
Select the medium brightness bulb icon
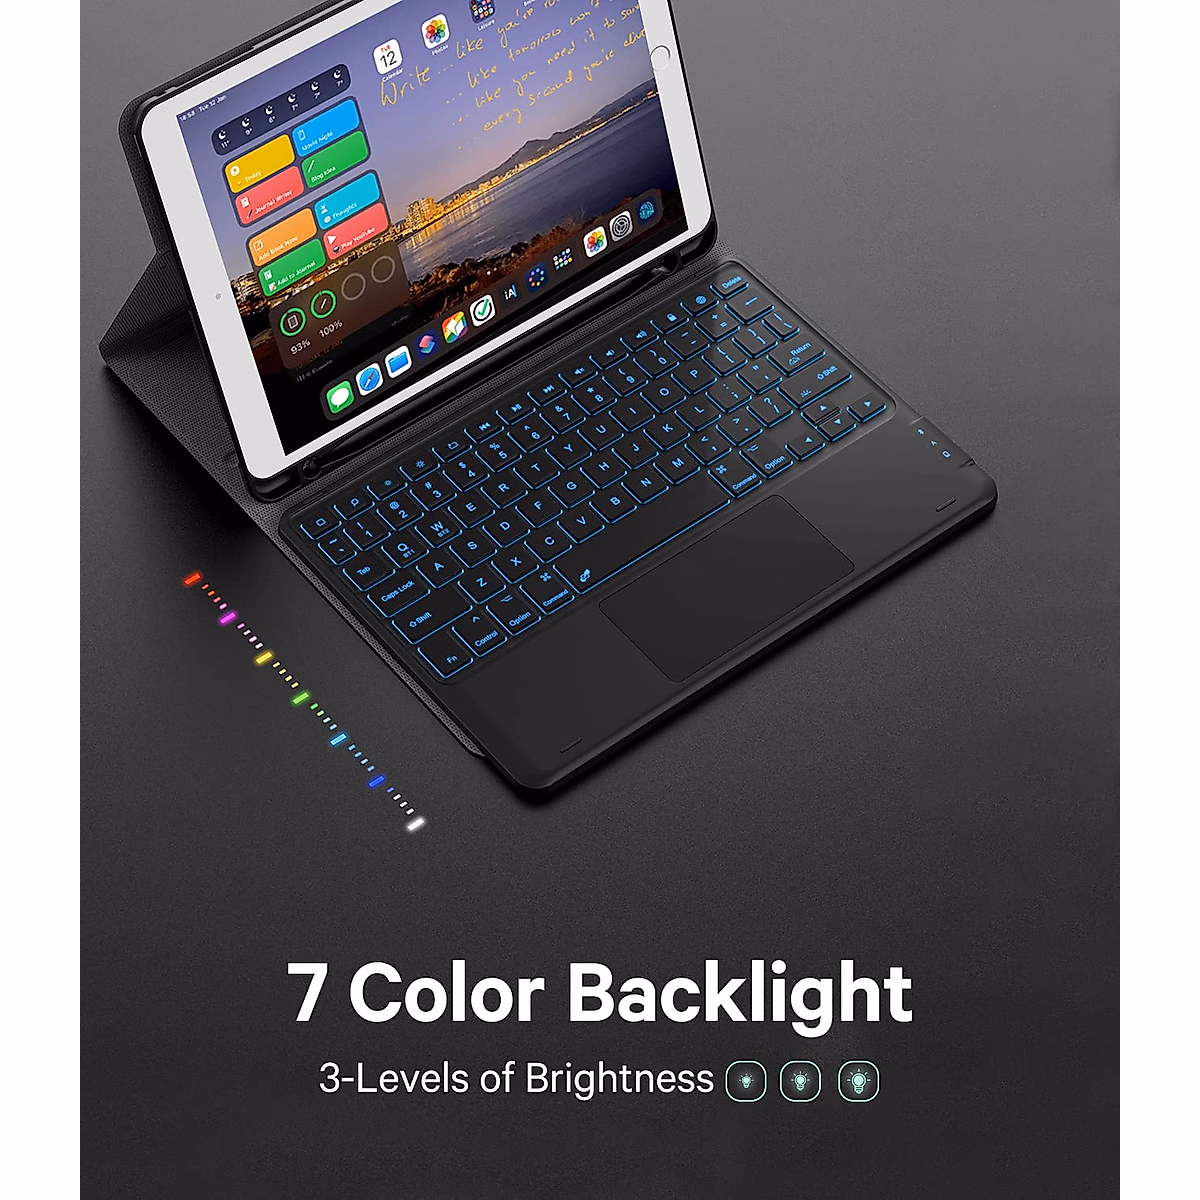pyautogui.click(x=800, y=1080)
